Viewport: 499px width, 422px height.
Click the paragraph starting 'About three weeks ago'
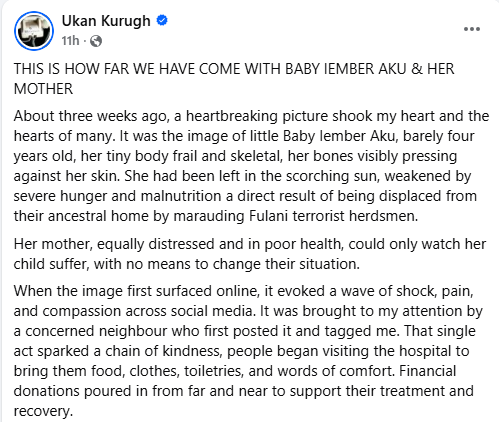[x=252, y=166]
